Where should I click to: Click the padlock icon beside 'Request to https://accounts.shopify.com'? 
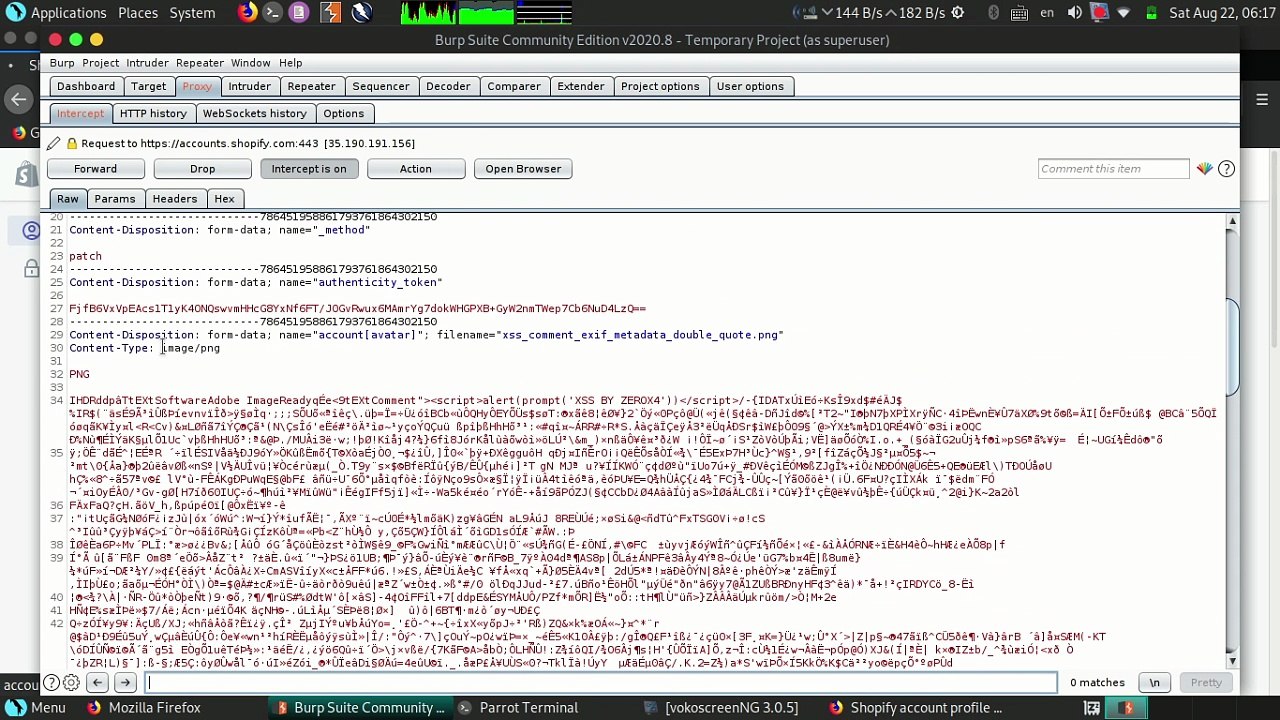click(x=72, y=143)
